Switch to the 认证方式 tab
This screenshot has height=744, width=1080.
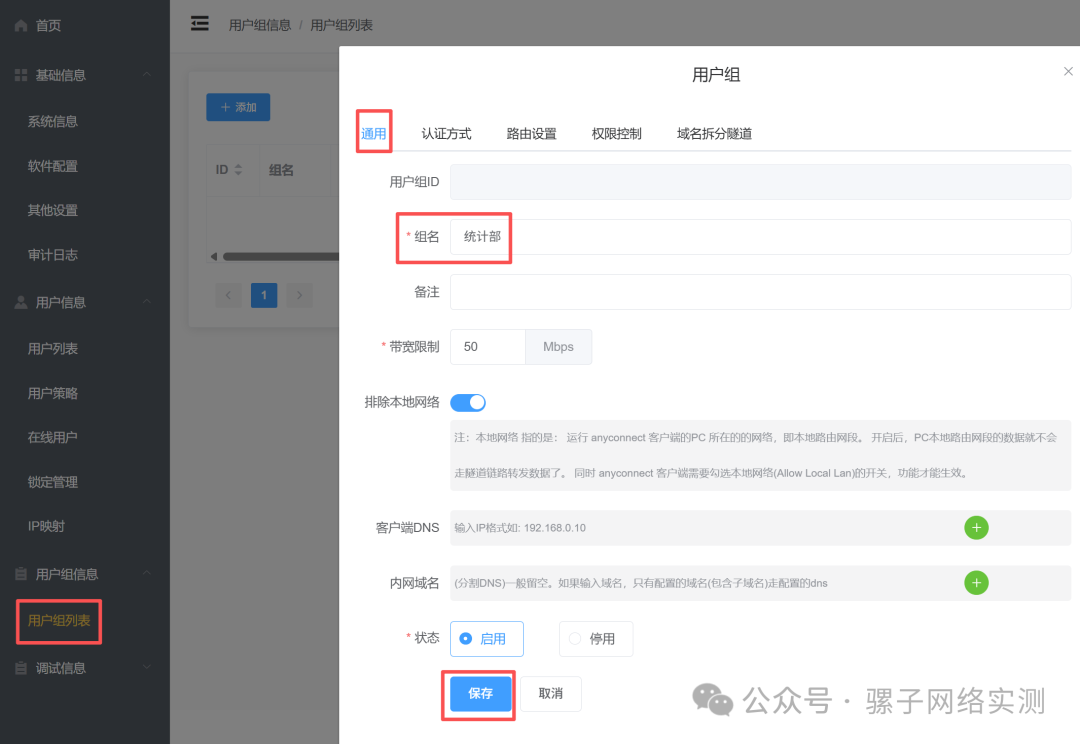click(447, 131)
